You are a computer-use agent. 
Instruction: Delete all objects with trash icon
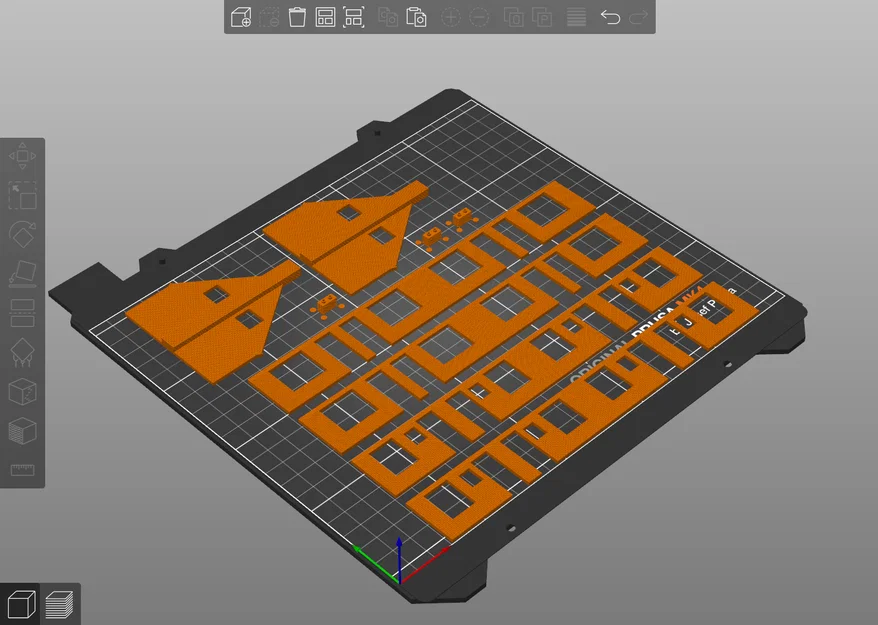click(297, 17)
